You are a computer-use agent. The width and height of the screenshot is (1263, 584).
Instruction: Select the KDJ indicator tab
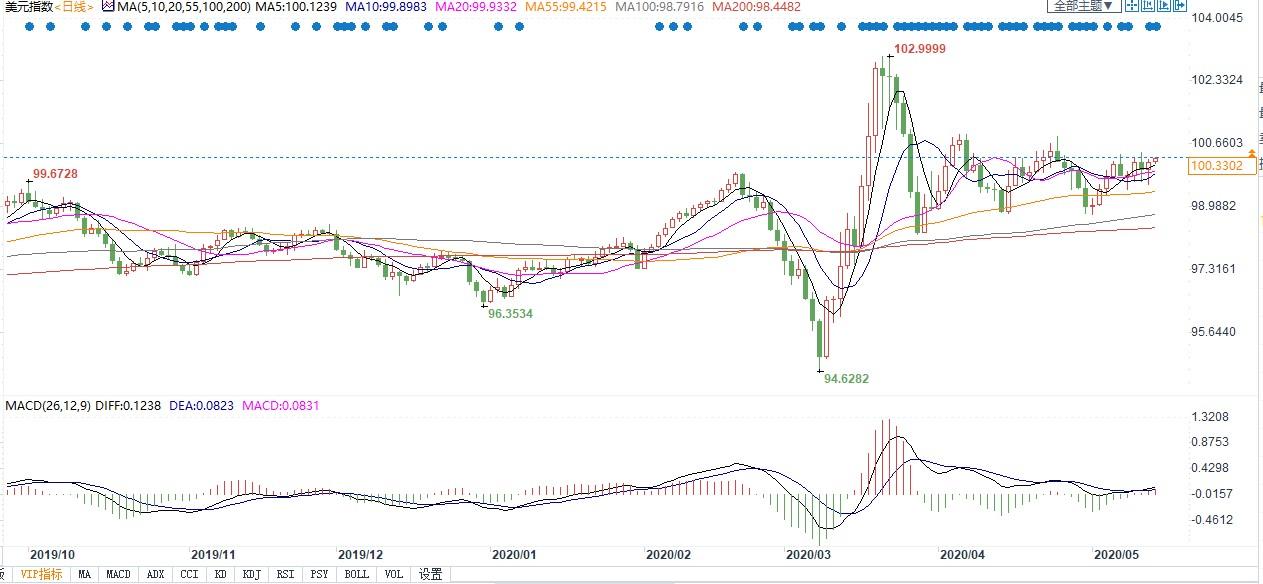(252, 575)
